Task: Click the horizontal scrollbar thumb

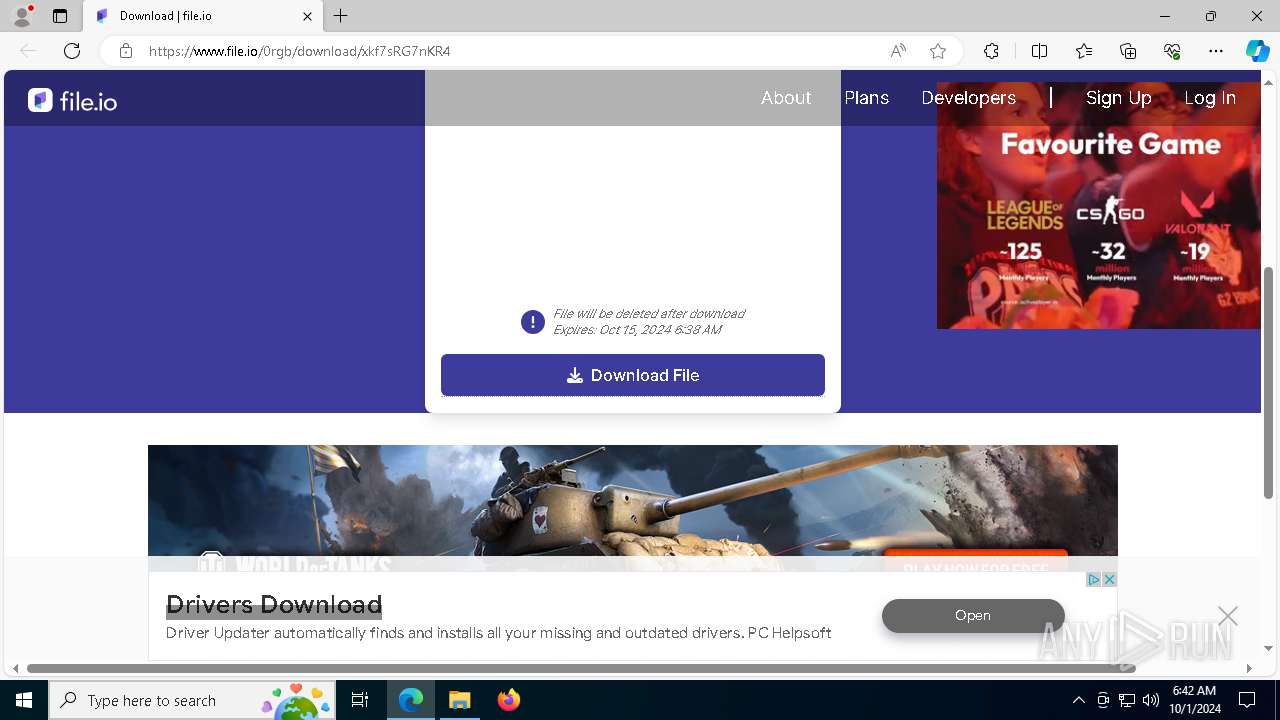Action: 581,668
